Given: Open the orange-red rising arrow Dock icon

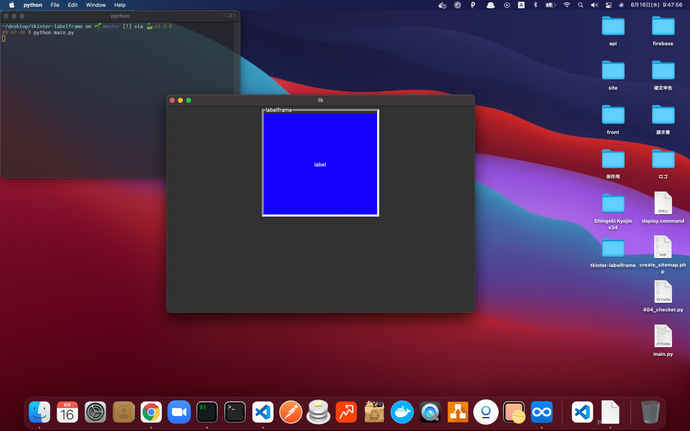Looking at the screenshot, I should click(346, 413).
